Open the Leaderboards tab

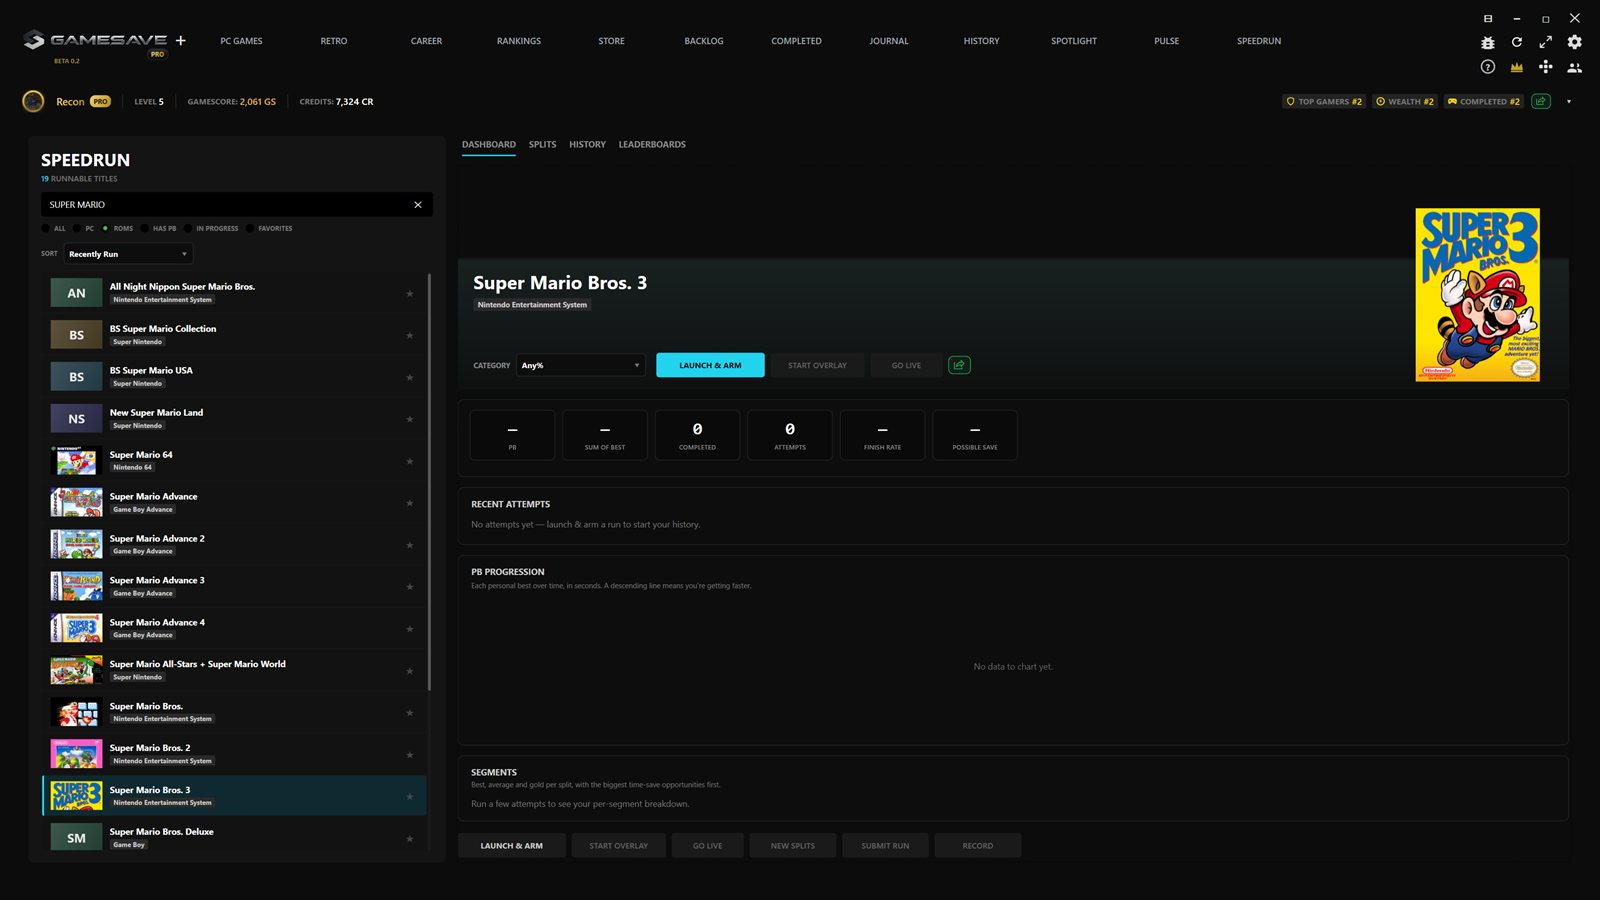(652, 145)
